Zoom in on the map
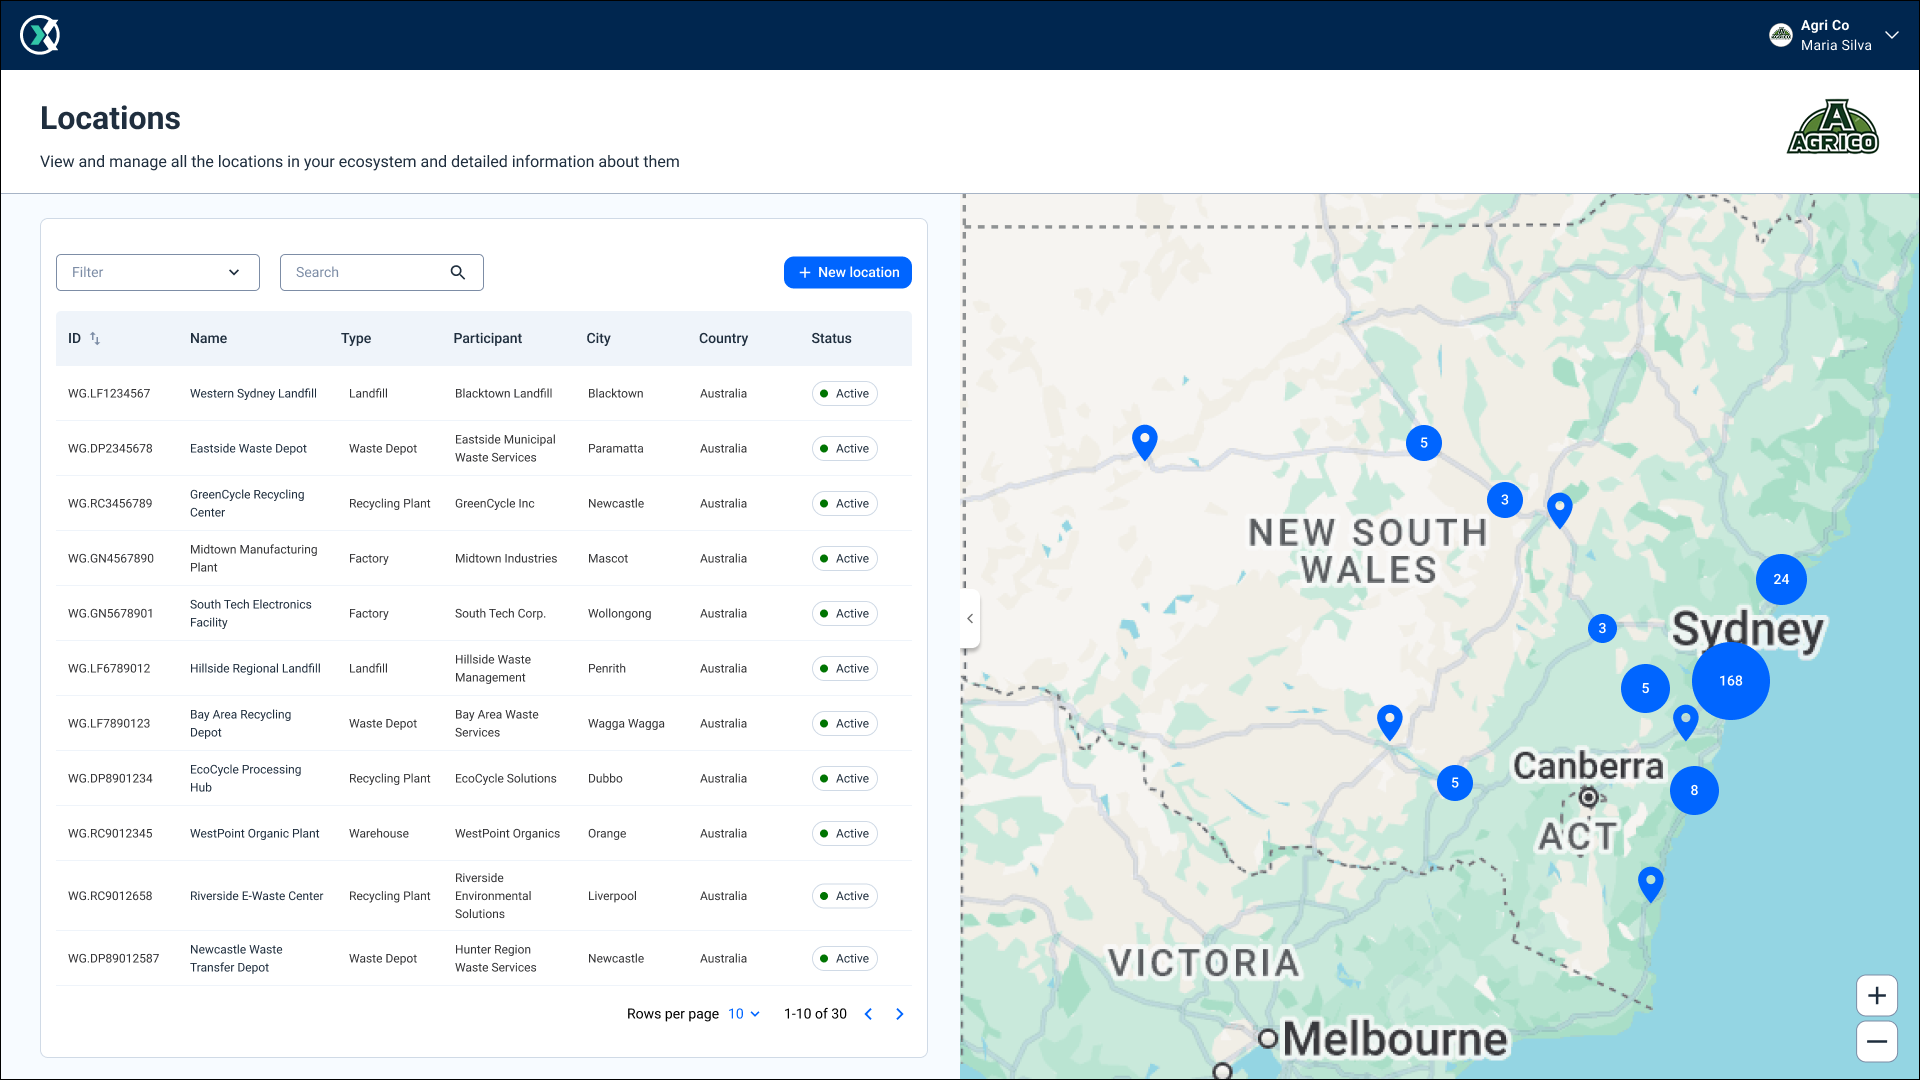 point(1876,996)
